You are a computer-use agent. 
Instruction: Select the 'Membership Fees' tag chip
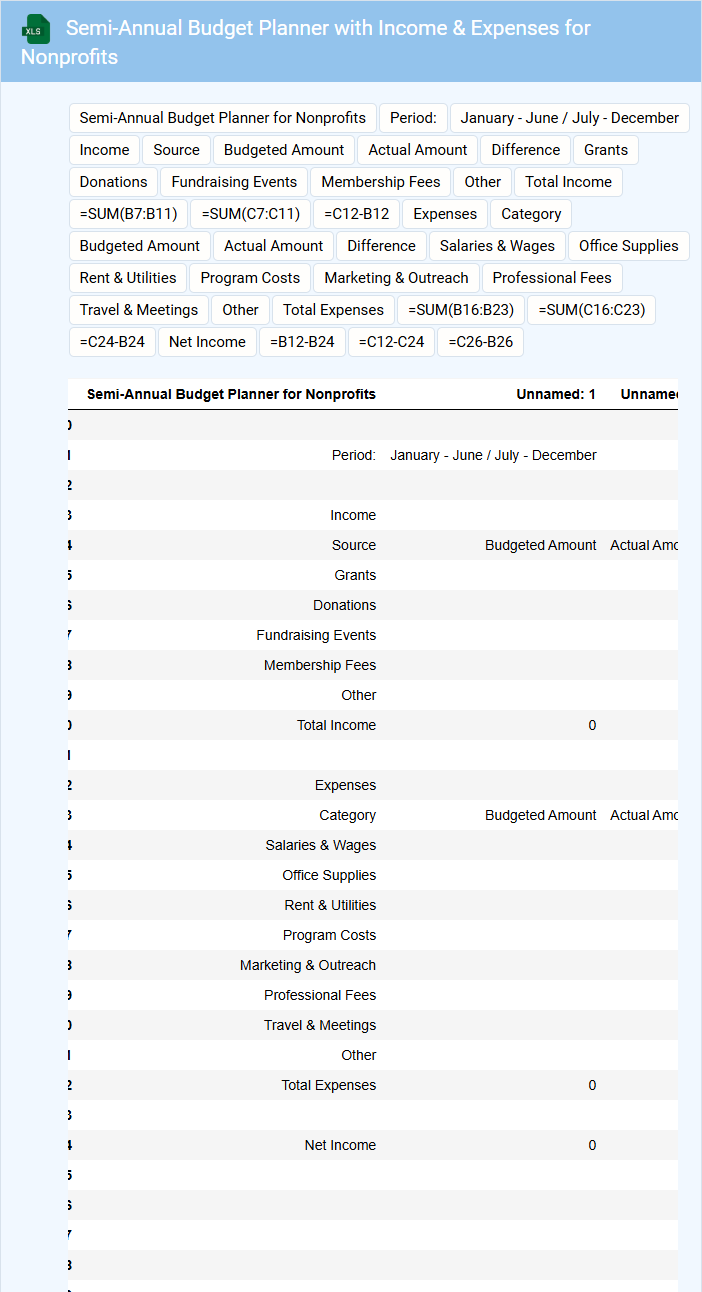(x=381, y=182)
